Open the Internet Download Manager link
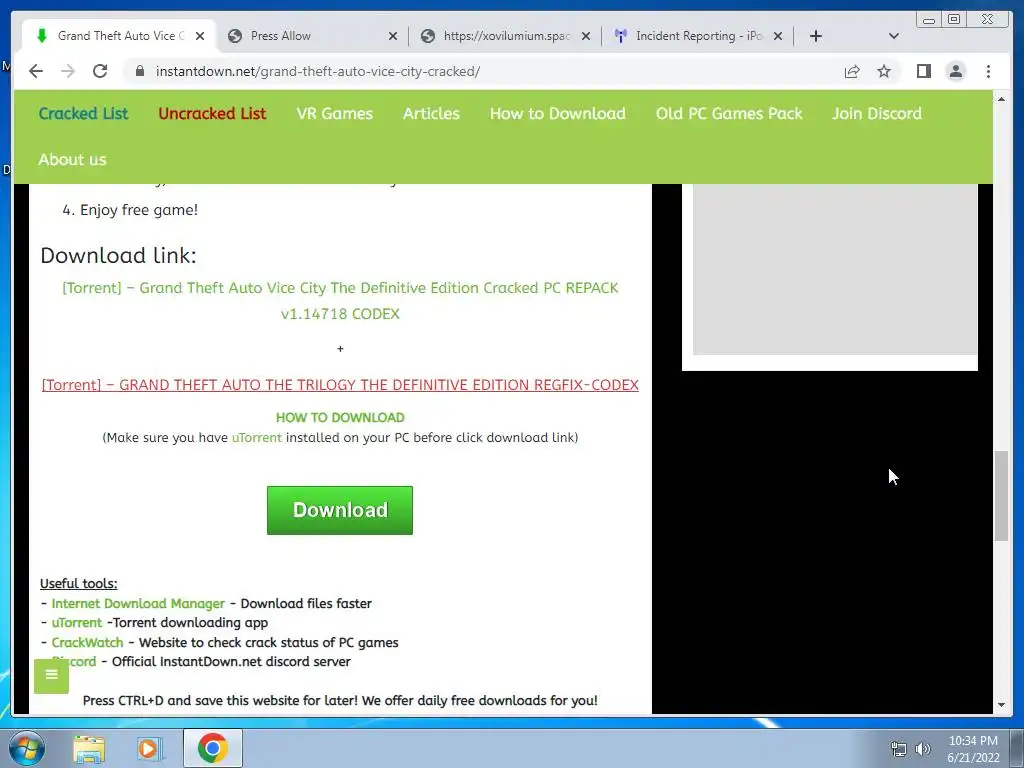The height and width of the screenshot is (768, 1024). (138, 603)
